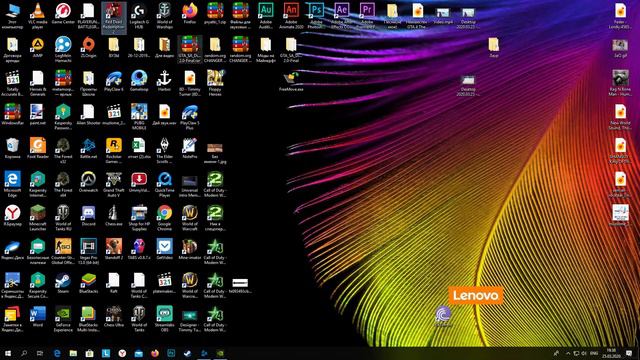Open VLC media player desktop shortcut
This screenshot has width=640, height=360.
point(38,16)
